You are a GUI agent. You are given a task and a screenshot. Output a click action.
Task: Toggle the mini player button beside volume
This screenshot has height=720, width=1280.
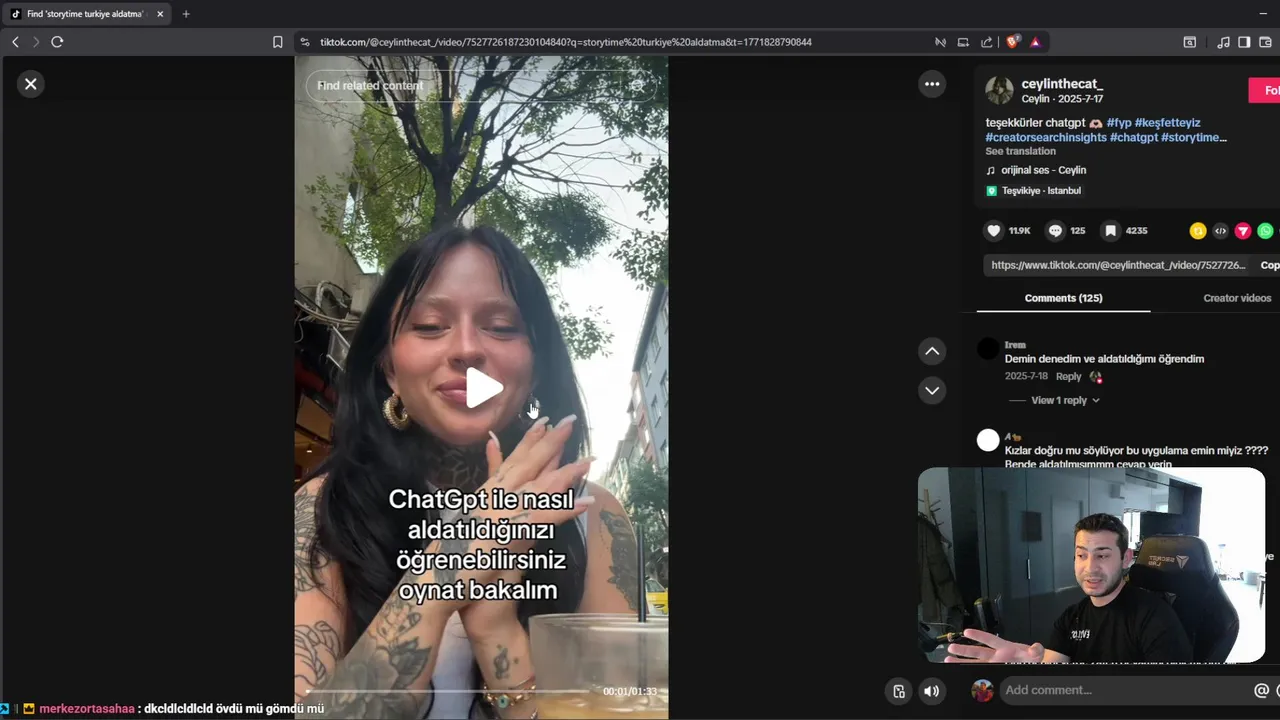point(899,691)
